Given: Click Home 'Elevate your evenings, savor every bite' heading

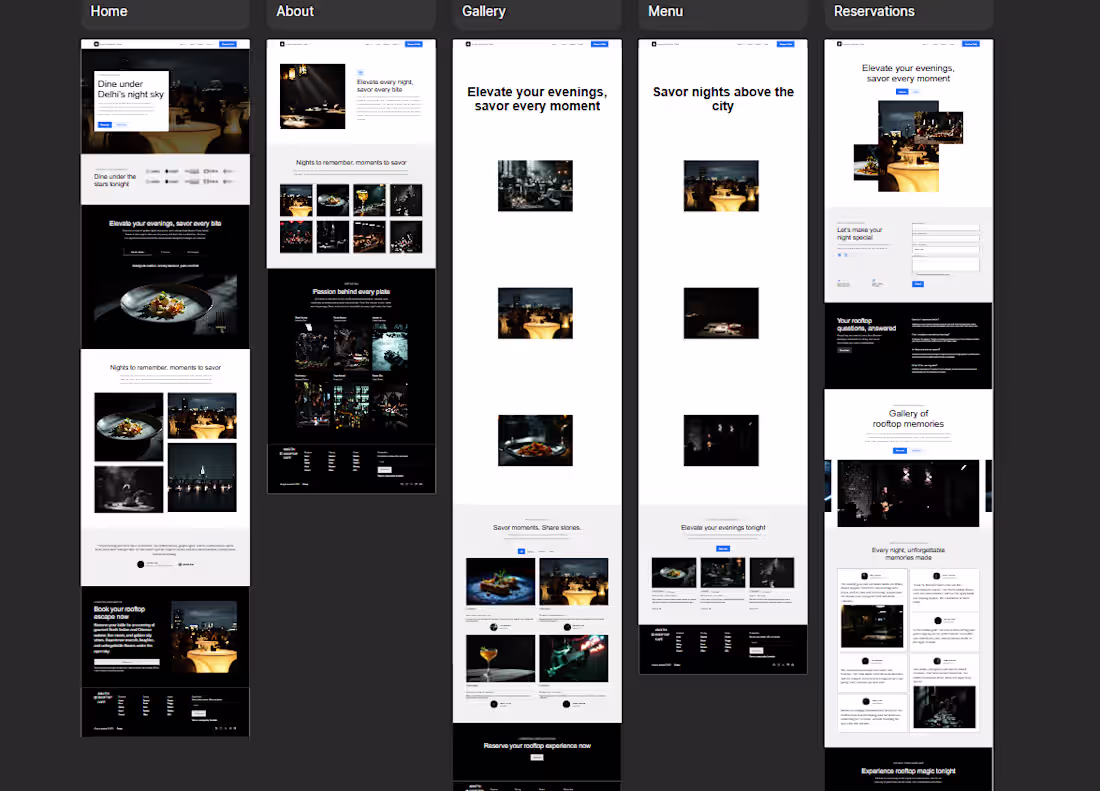Looking at the screenshot, I should (165, 224).
